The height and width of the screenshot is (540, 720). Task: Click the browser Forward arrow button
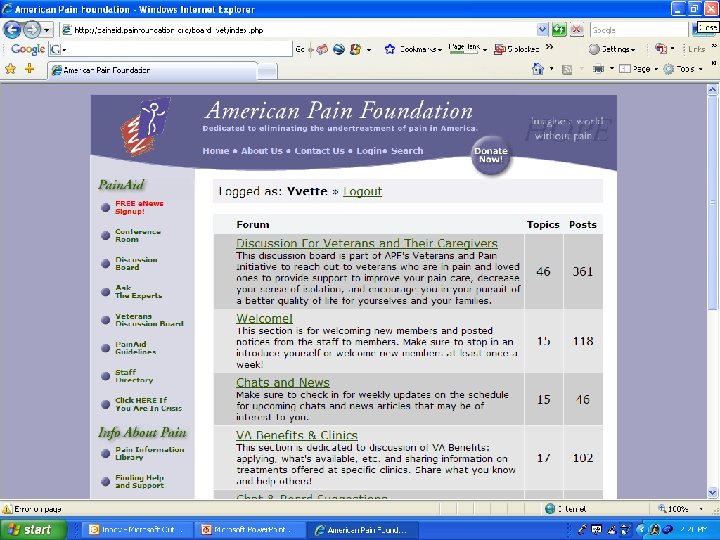click(x=31, y=30)
